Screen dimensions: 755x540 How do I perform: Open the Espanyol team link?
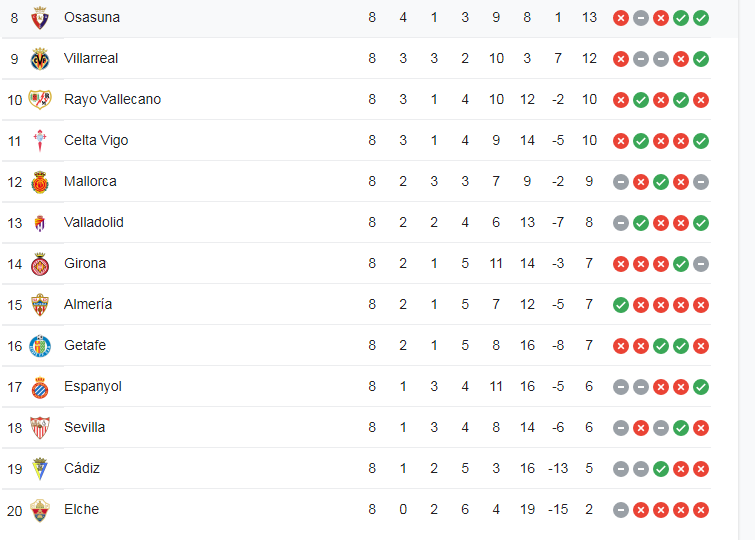click(92, 386)
